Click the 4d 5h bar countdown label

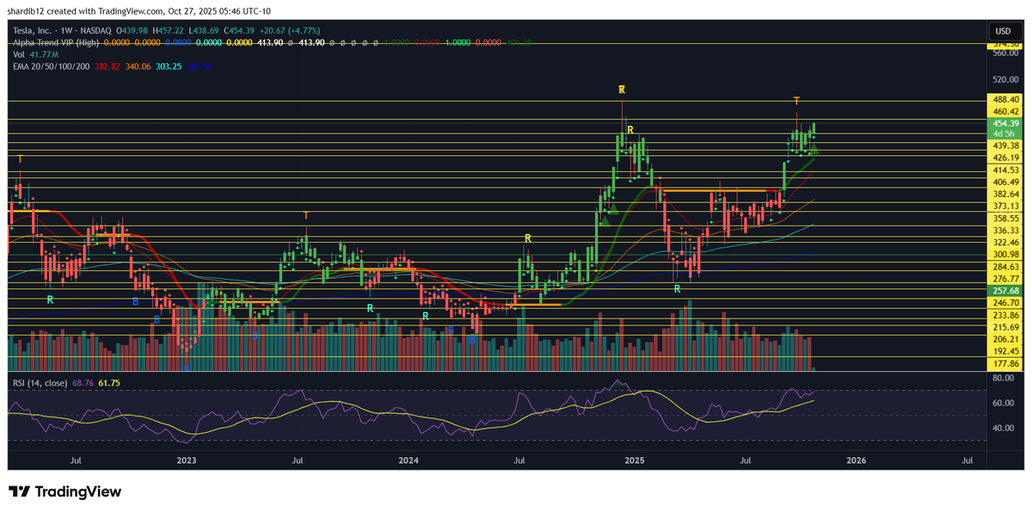pos(1004,134)
